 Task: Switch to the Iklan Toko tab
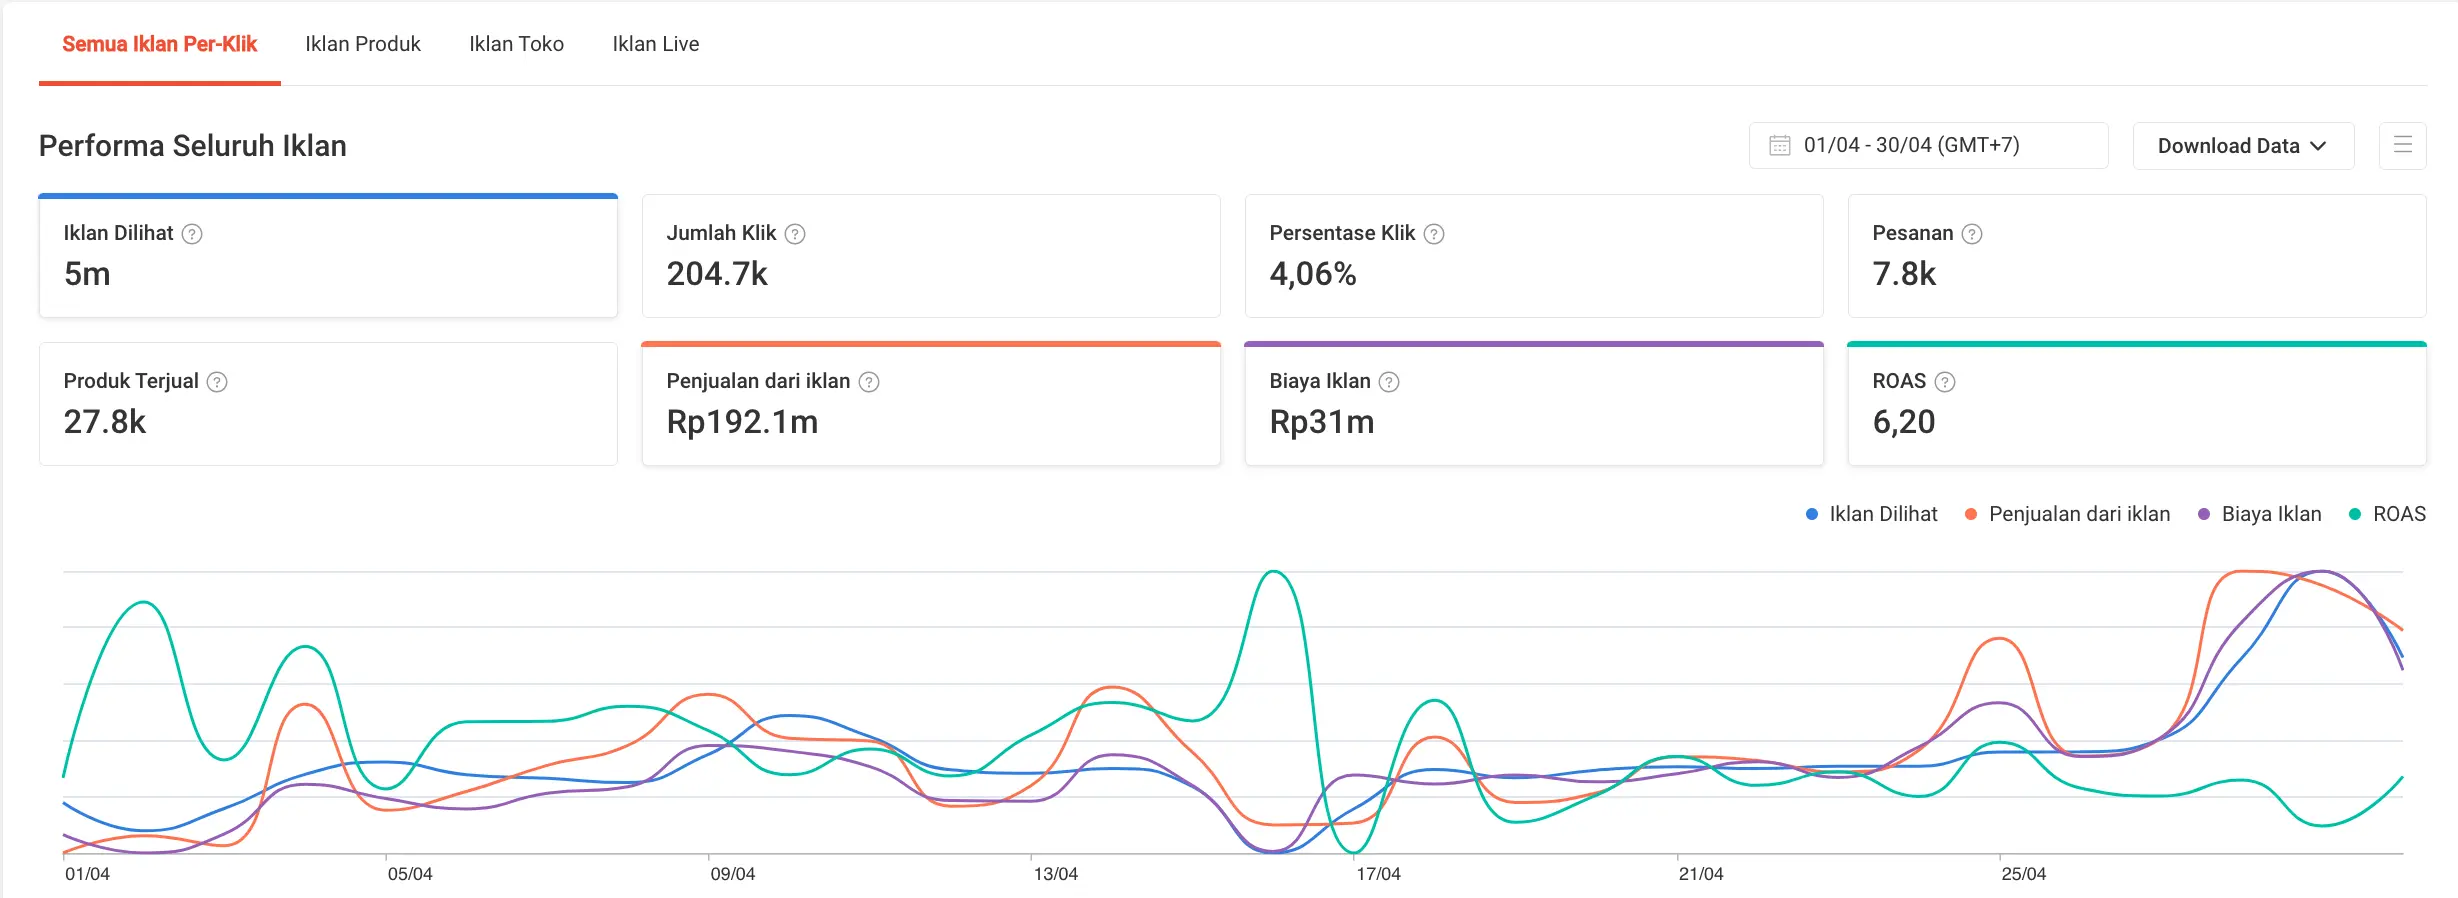[516, 44]
